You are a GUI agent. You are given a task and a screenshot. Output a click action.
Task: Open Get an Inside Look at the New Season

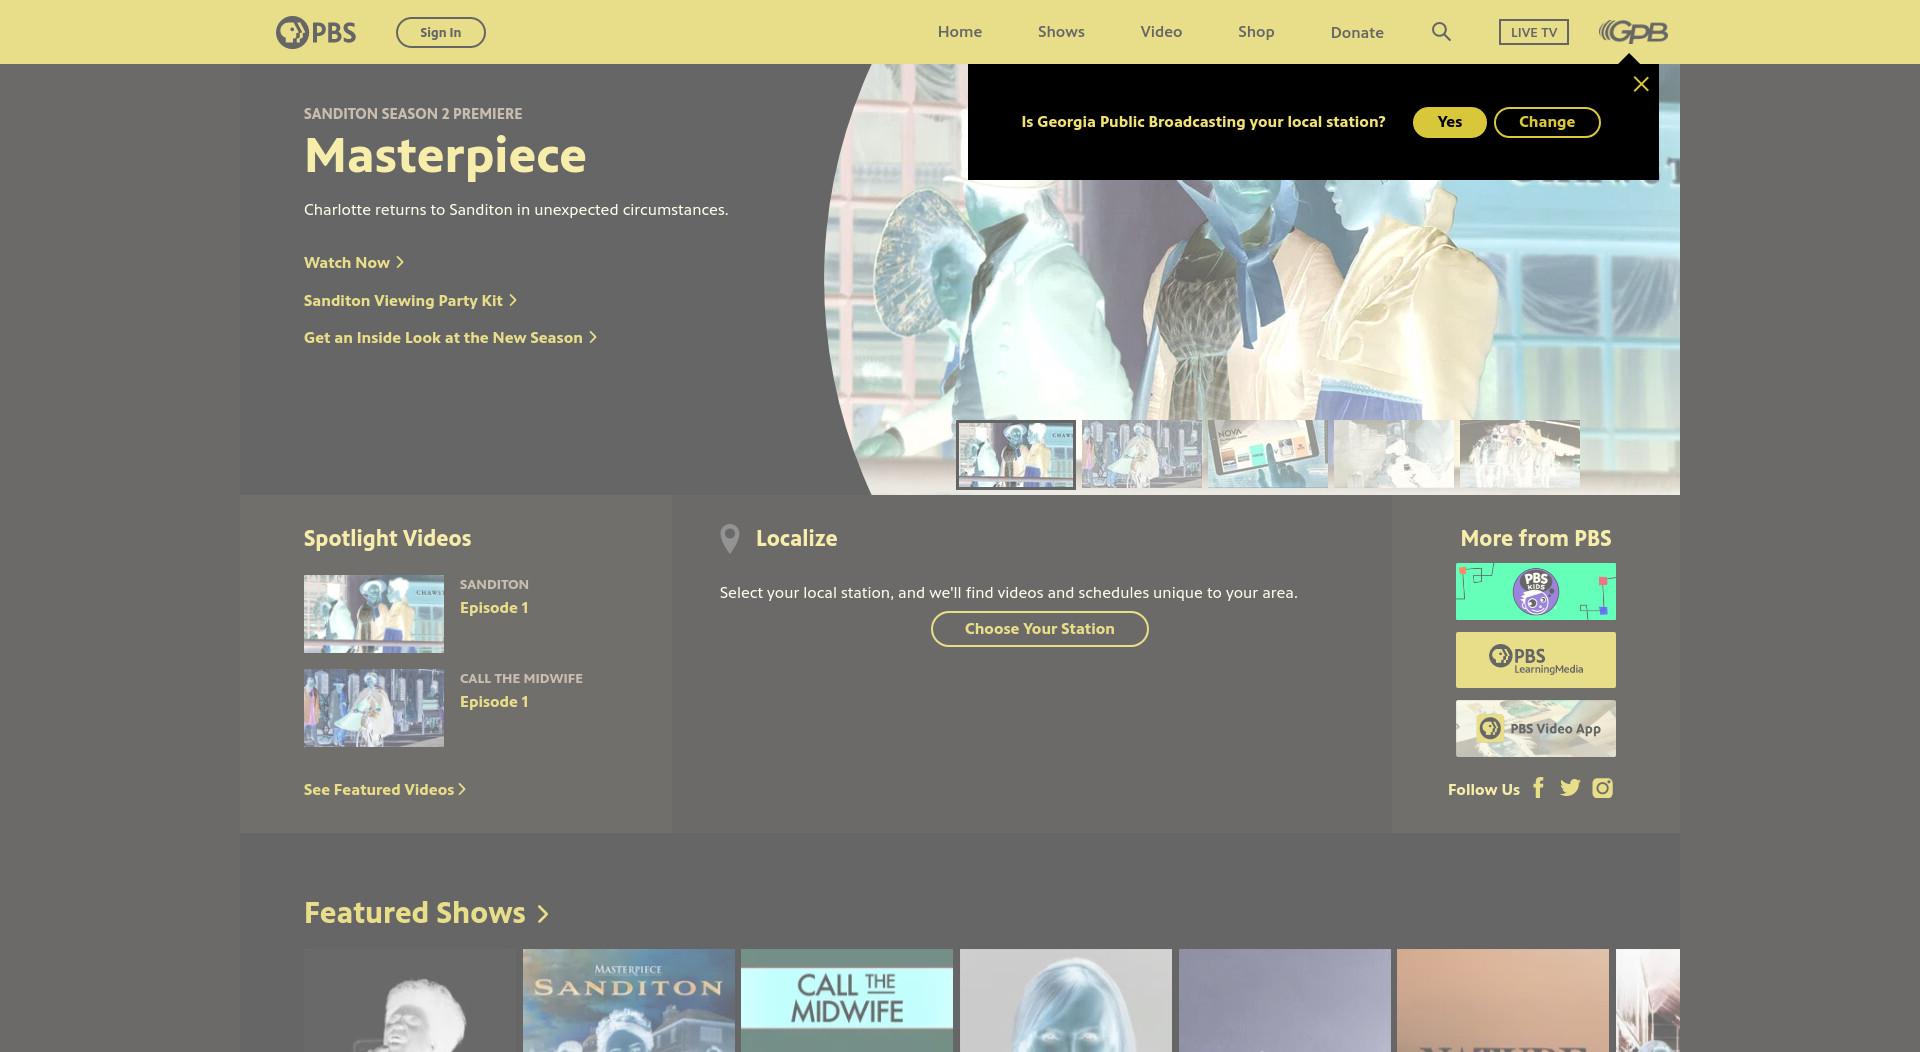click(x=450, y=338)
